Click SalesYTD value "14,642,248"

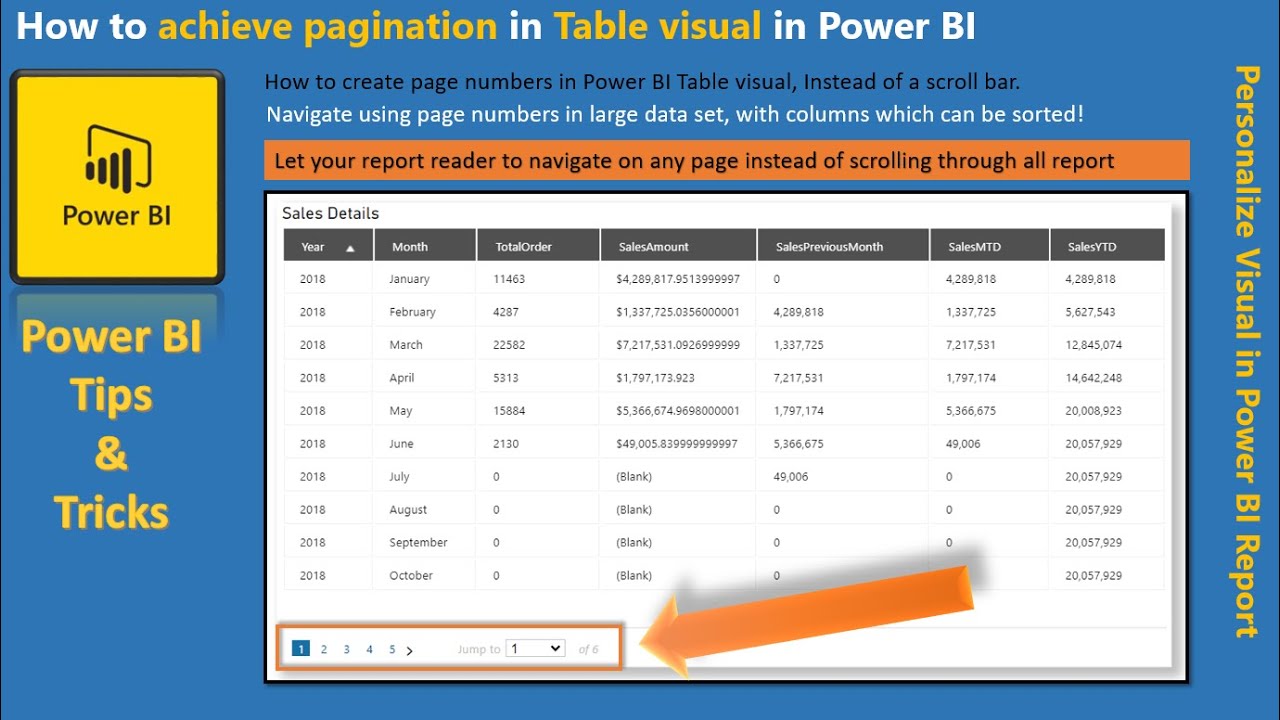coord(1094,378)
